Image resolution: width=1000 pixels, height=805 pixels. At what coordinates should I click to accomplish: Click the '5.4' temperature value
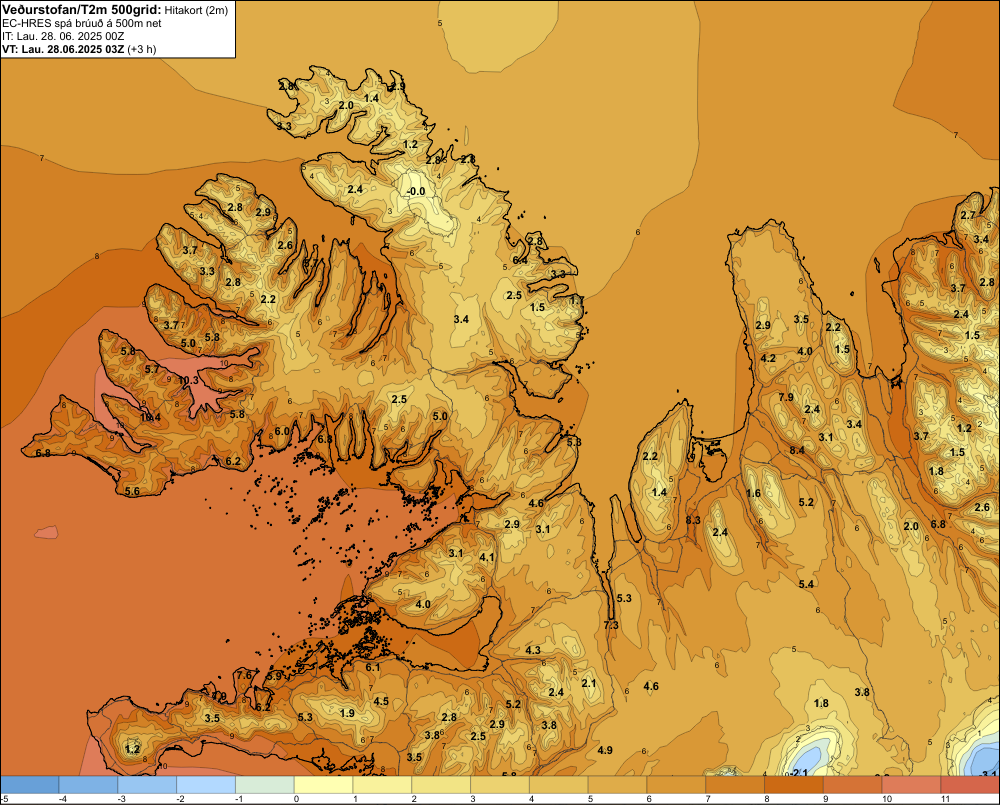[806, 584]
